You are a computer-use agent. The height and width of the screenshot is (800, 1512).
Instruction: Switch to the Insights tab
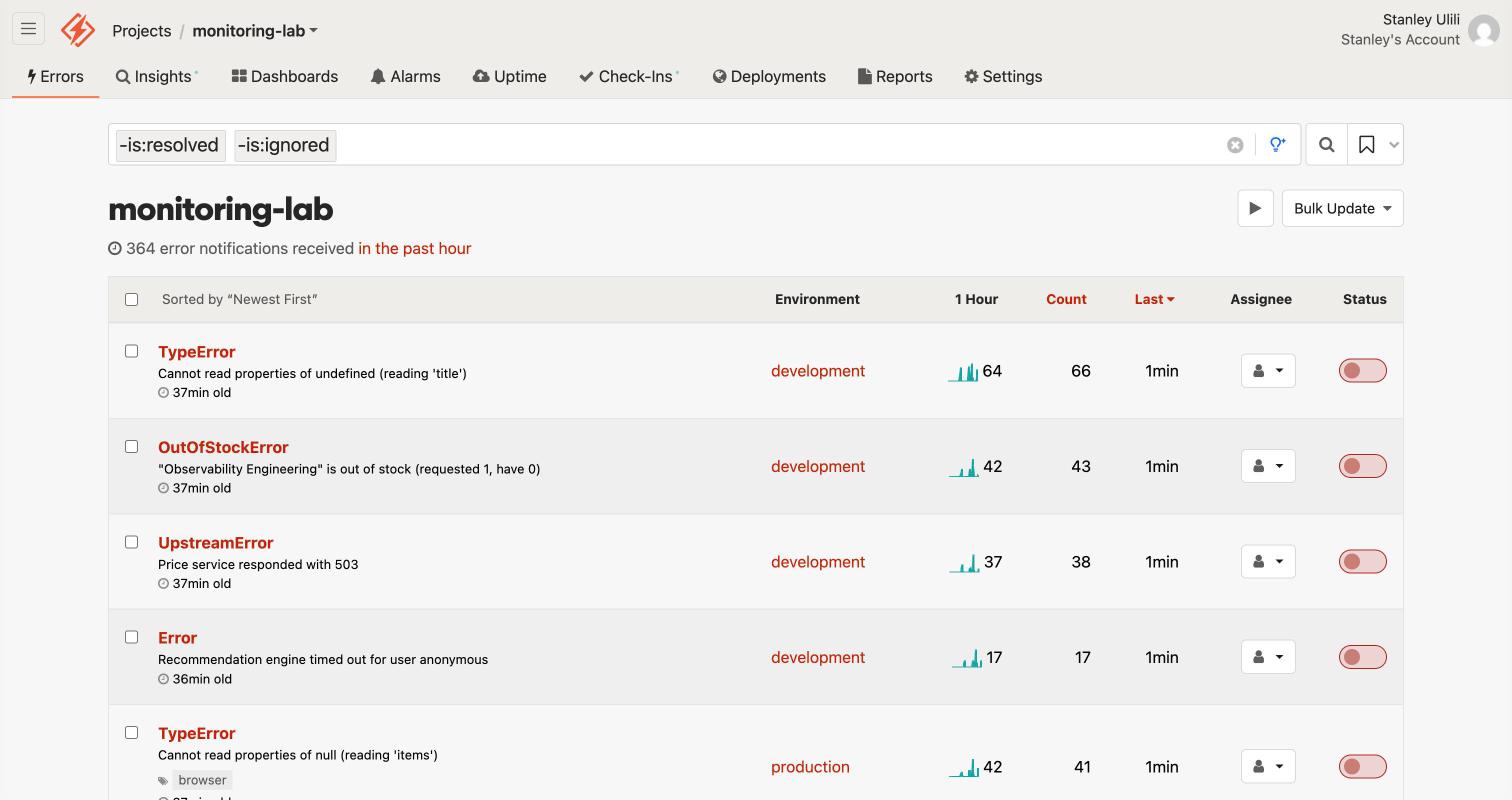click(156, 77)
